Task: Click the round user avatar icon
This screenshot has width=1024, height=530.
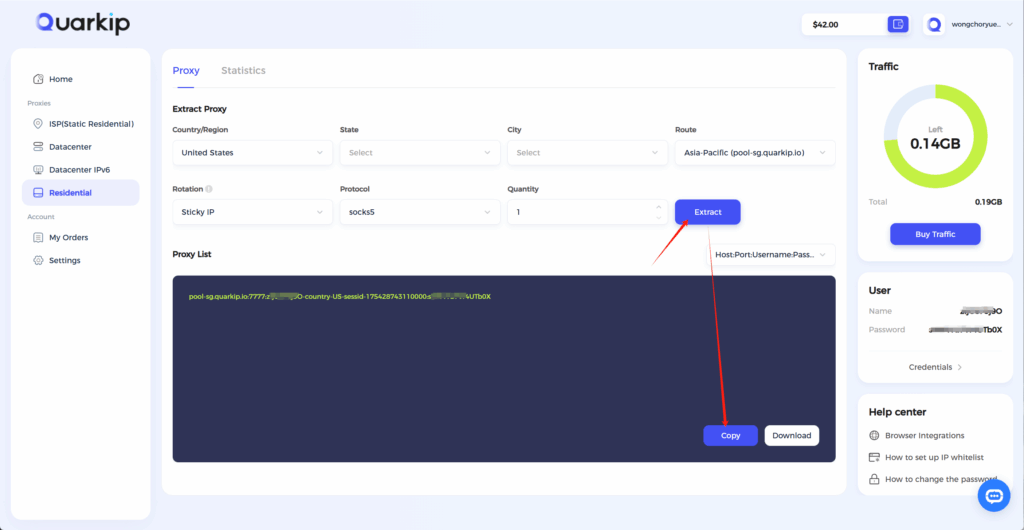Action: [934, 25]
